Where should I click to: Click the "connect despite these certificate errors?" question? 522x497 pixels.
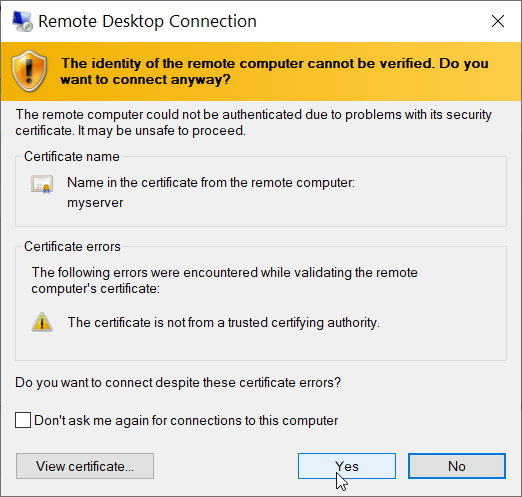(178, 382)
